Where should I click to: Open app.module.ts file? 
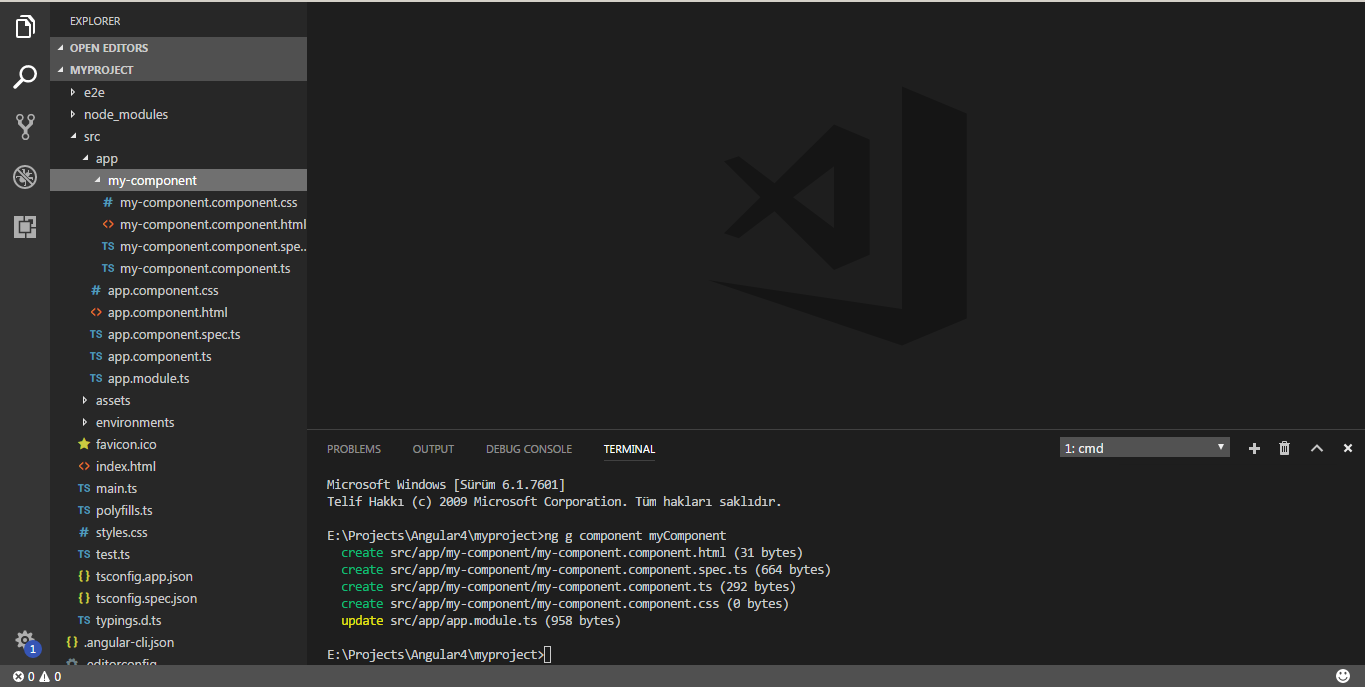178,378
